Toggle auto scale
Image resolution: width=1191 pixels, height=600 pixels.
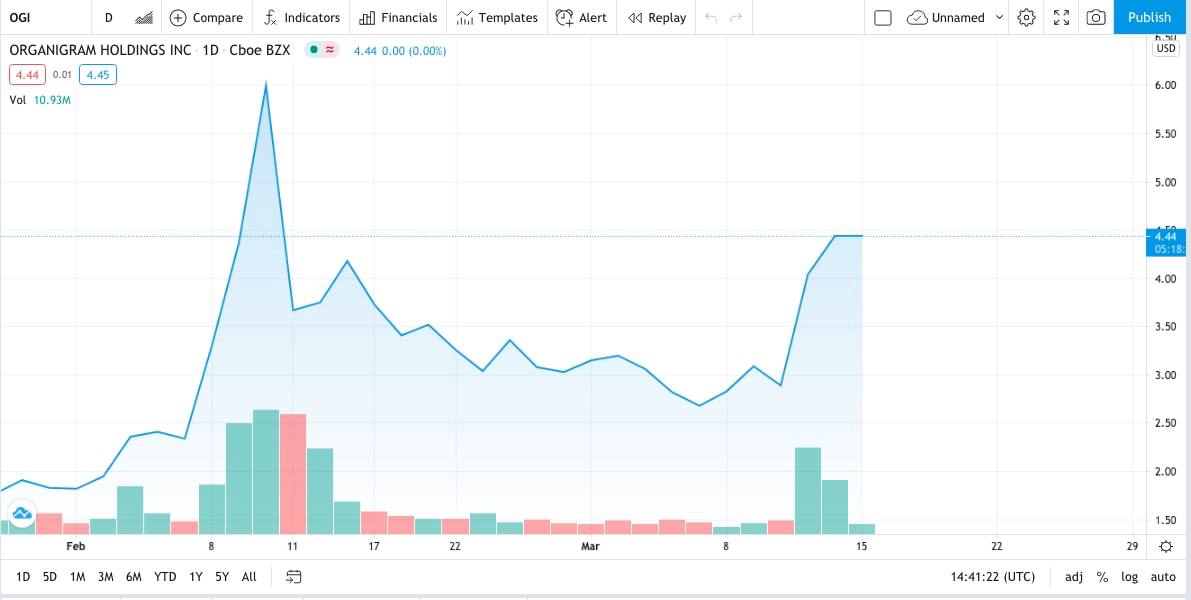[1163, 576]
